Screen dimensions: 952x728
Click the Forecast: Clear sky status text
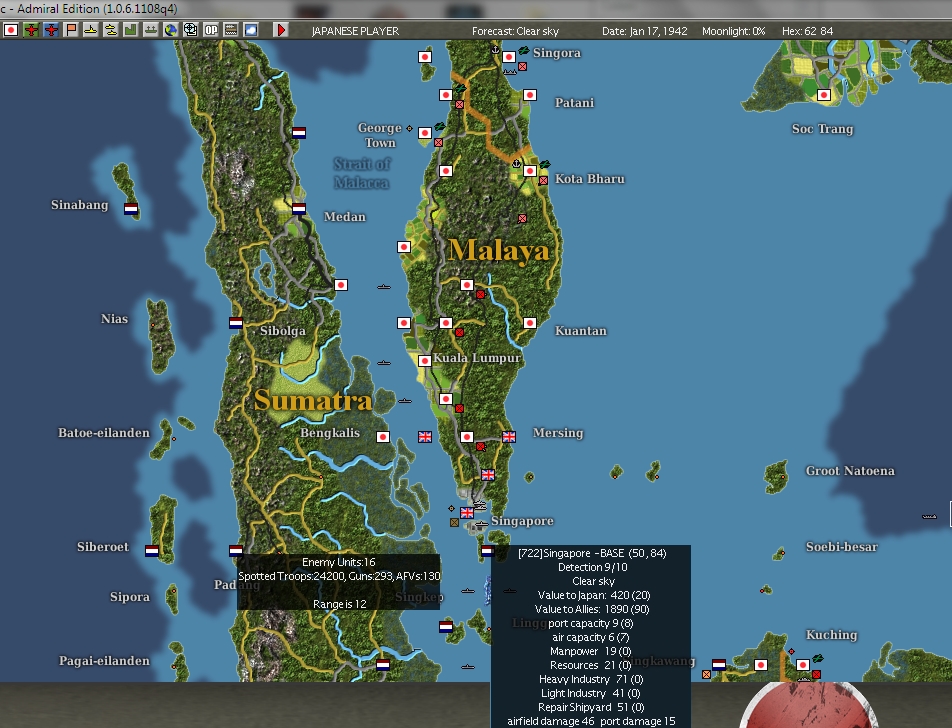pos(515,31)
